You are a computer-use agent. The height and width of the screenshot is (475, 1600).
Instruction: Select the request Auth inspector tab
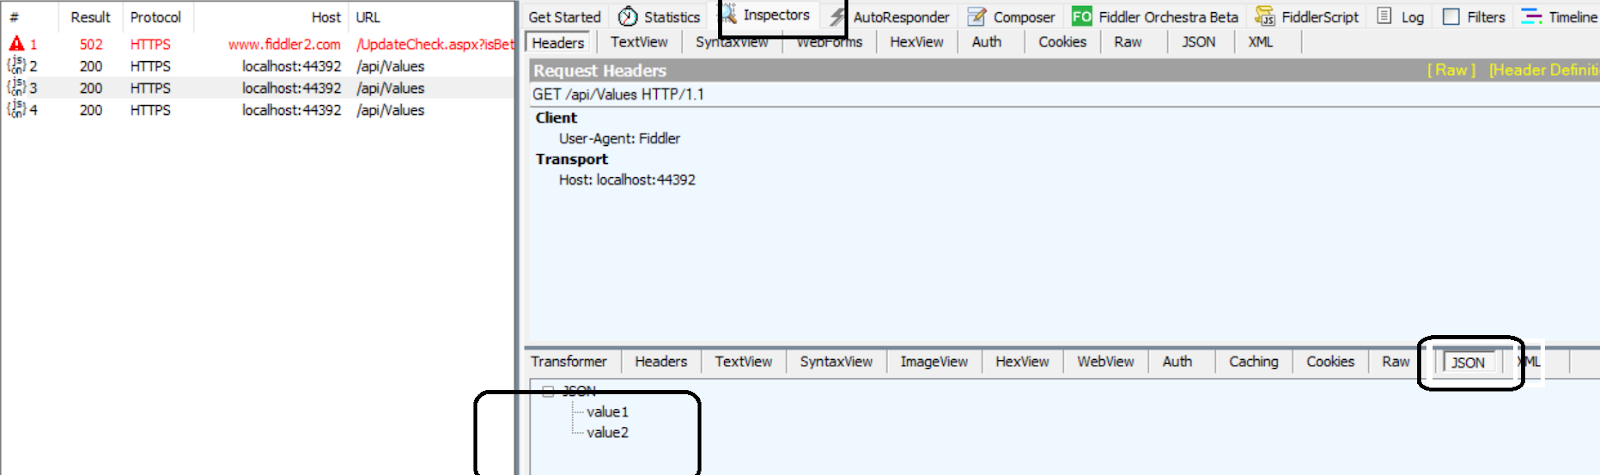coord(987,42)
